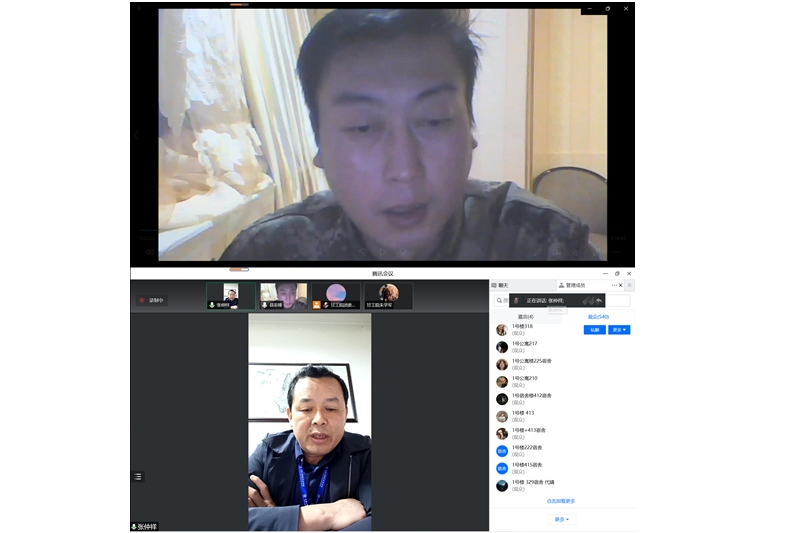Click the 点击加载更多 load more link
This screenshot has height=533, width=800.
click(x=560, y=500)
